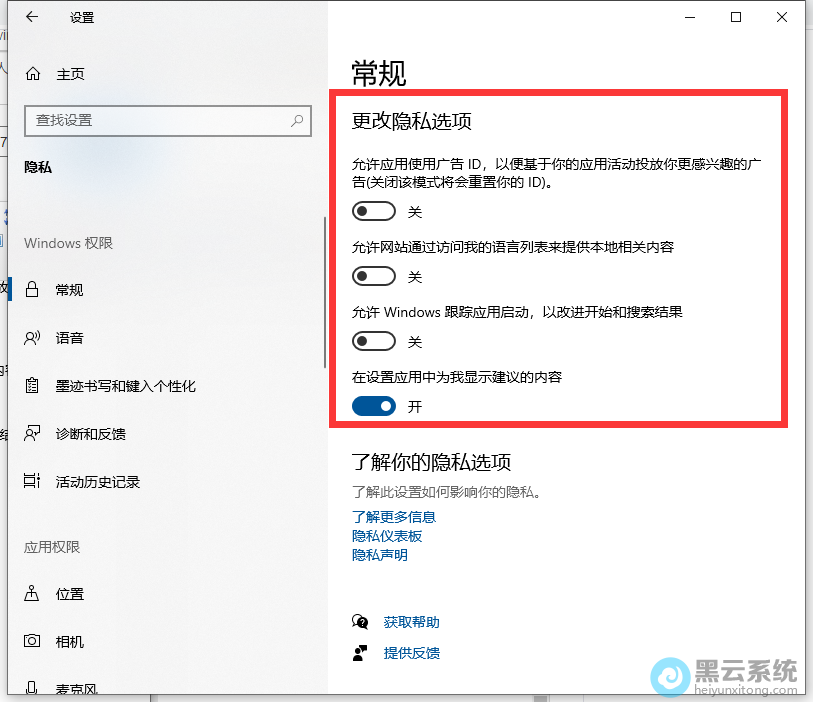
Task: Toggle language list website access switch
Action: (374, 277)
